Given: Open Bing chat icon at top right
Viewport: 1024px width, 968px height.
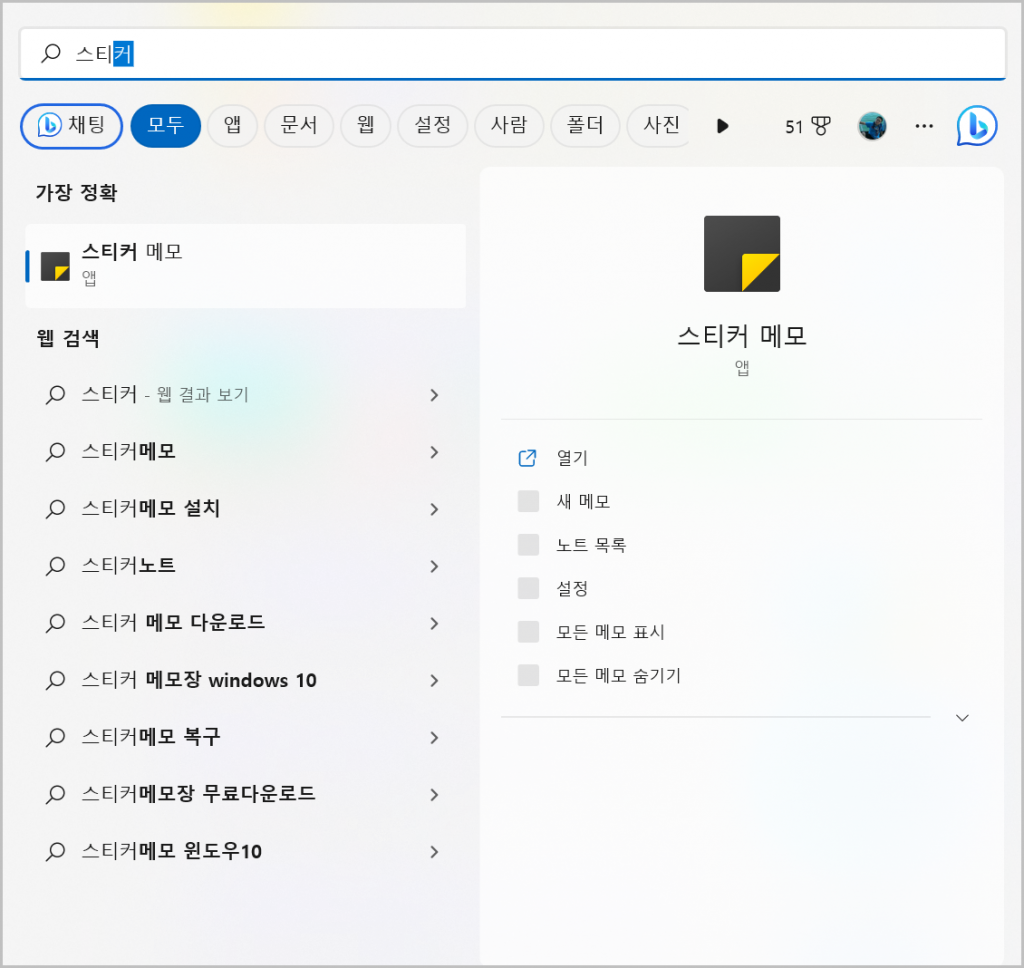Looking at the screenshot, I should pyautogui.click(x=976, y=125).
